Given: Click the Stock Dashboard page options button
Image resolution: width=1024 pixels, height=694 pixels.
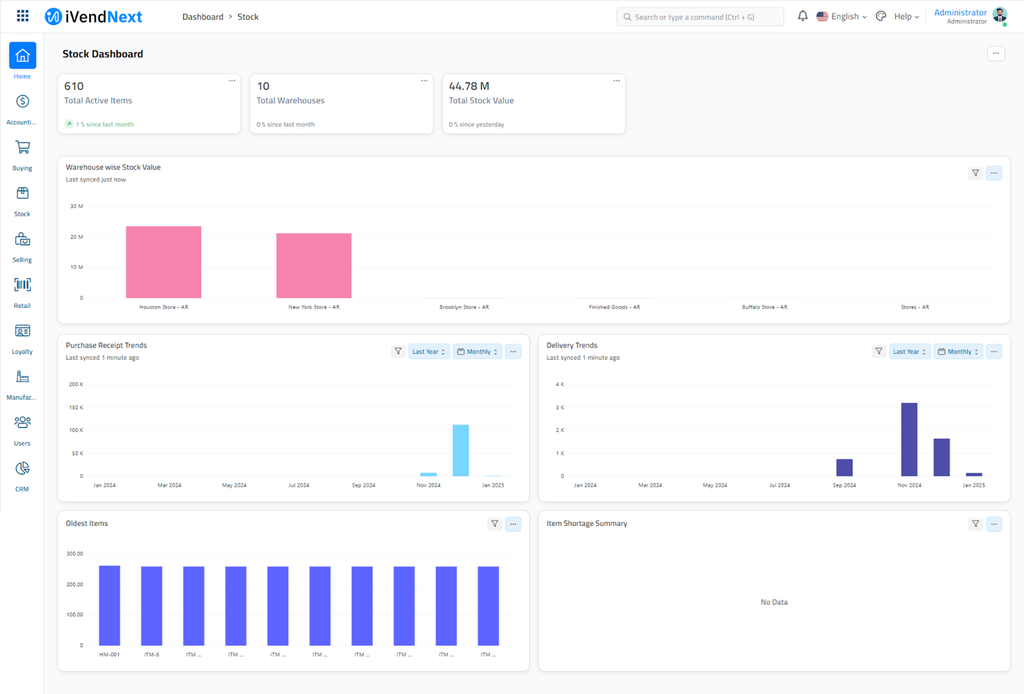Looking at the screenshot, I should click(995, 54).
